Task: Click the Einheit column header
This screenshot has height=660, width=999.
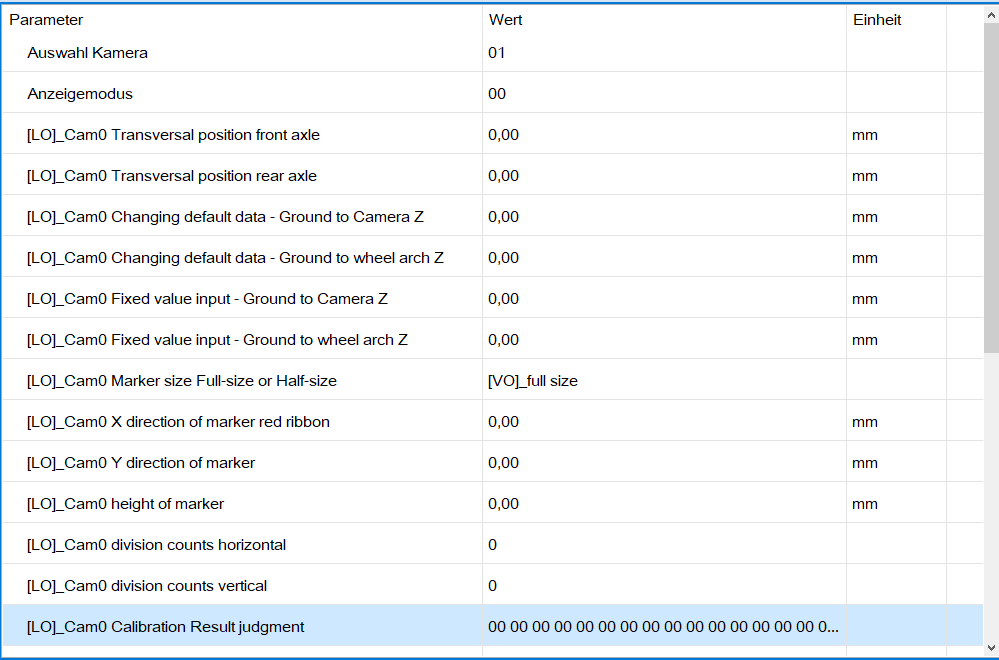Action: [x=877, y=20]
